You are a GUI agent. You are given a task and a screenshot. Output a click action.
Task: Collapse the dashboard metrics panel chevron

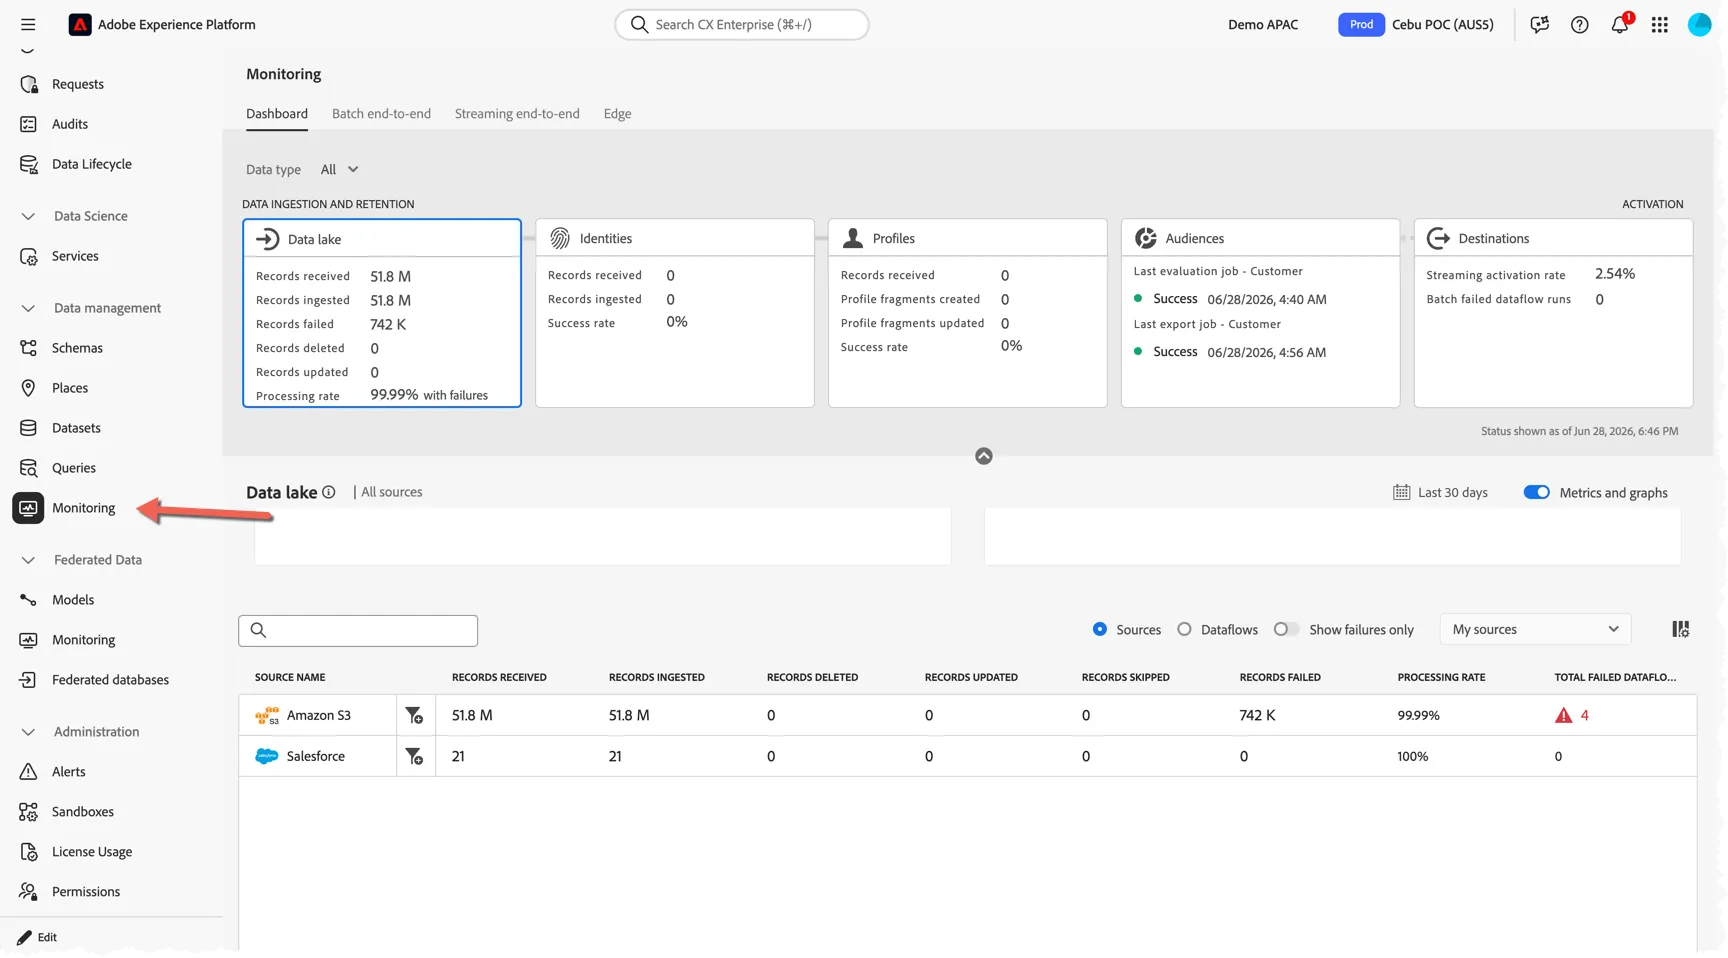click(x=984, y=456)
